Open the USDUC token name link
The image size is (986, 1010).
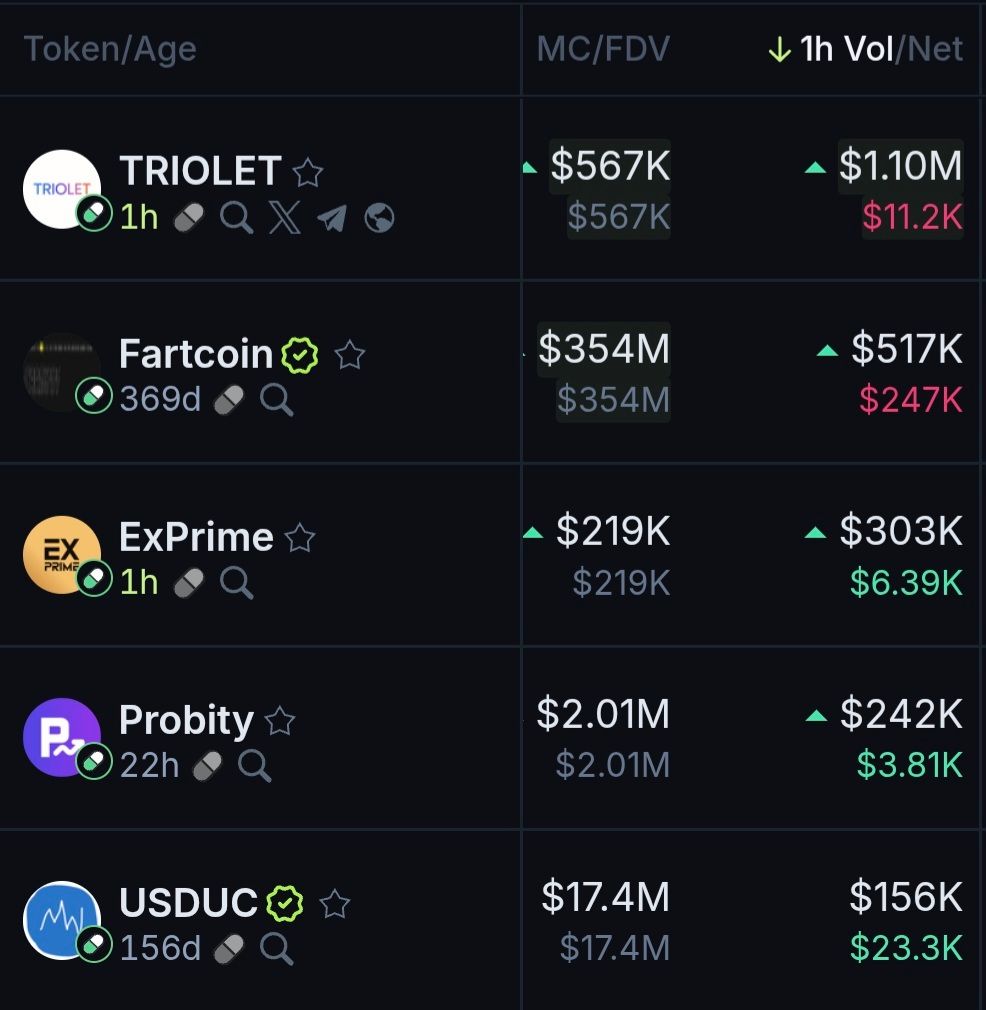(x=189, y=903)
